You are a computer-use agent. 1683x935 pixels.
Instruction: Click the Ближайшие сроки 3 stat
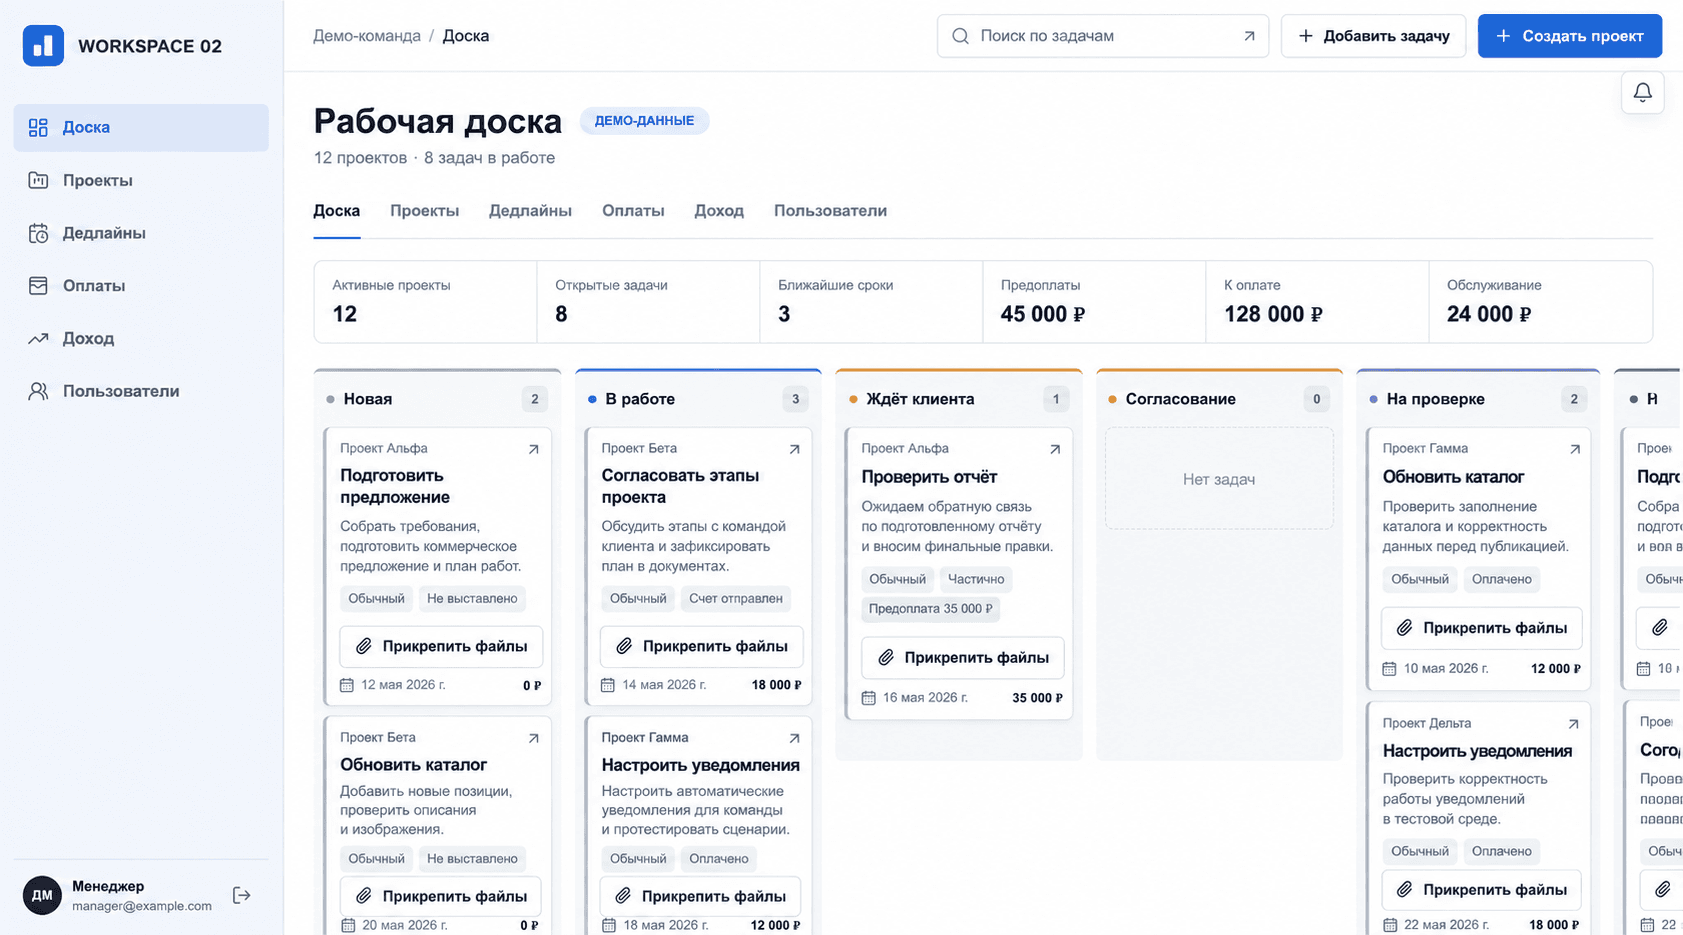pyautogui.click(x=871, y=302)
